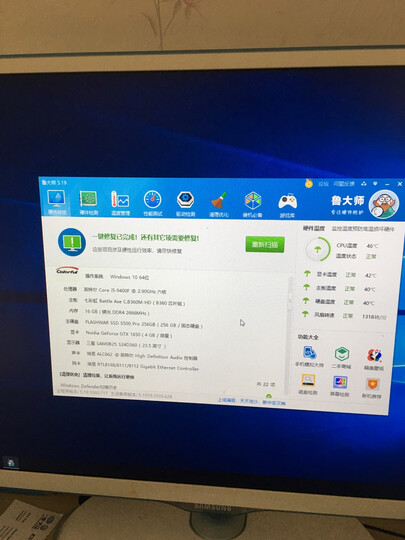The height and width of the screenshot is (540, 405).
Task: Click the 鲁大师 cartoon avatar
Action: coord(383,204)
